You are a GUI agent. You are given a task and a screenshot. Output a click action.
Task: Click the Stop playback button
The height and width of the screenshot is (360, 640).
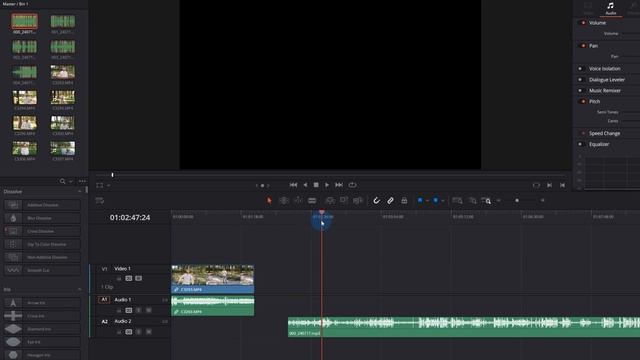click(316, 185)
